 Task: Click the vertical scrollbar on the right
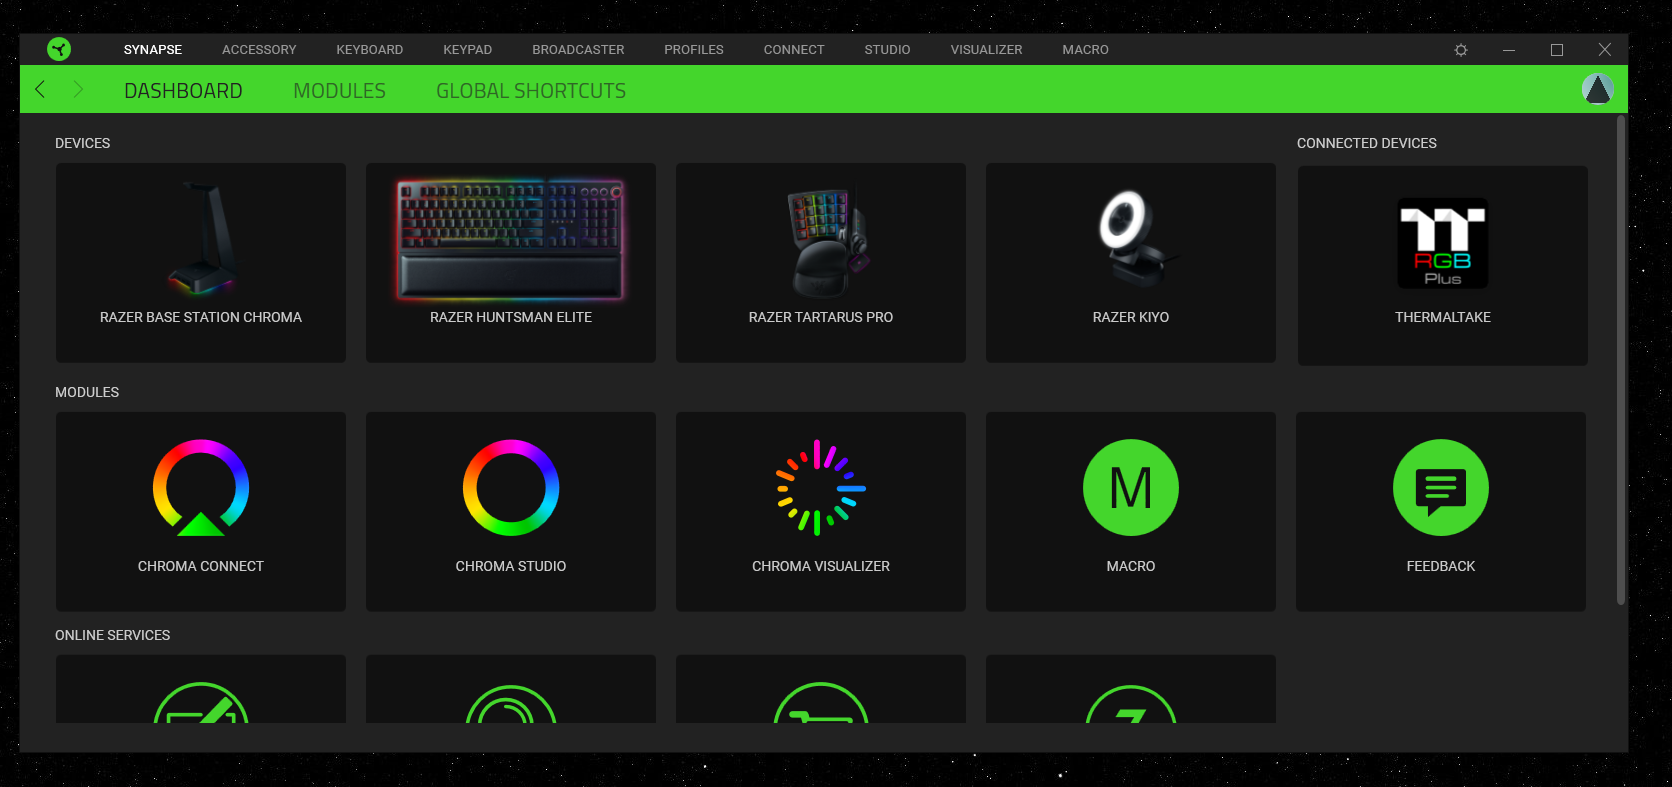tap(1621, 360)
